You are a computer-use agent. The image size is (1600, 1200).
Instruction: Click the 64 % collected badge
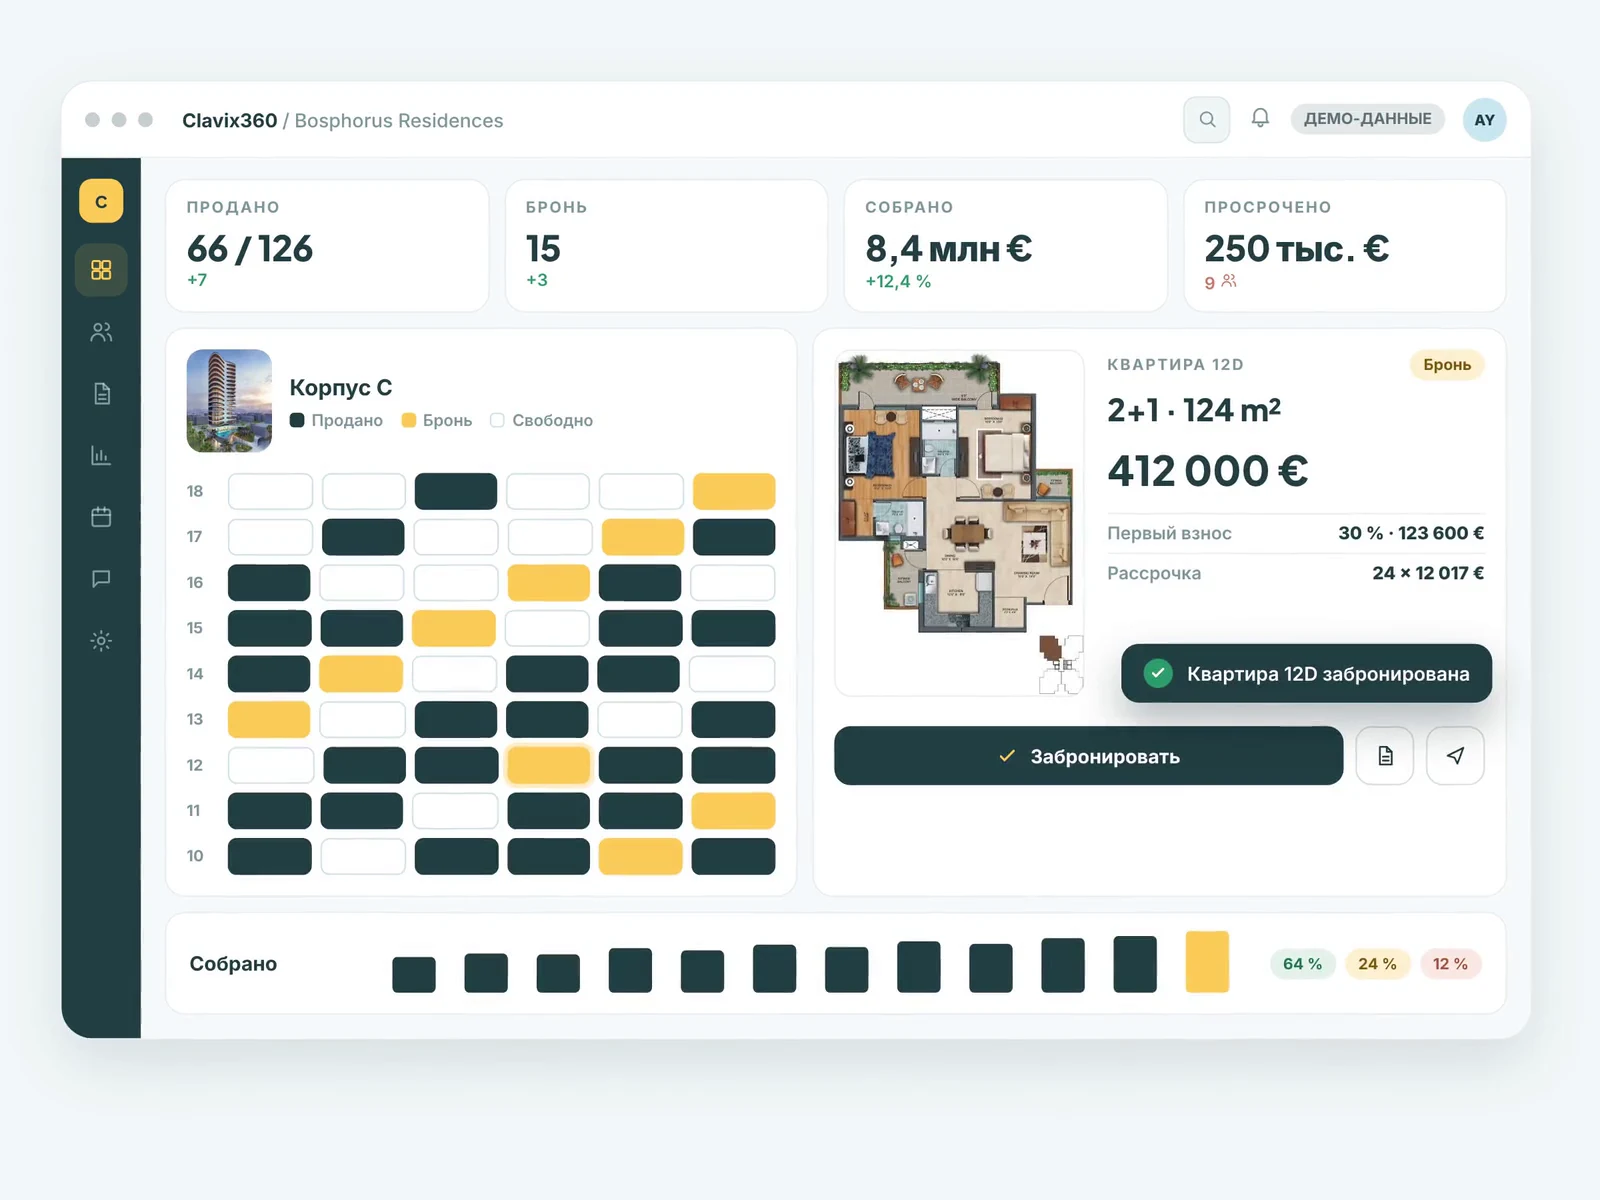[1302, 964]
